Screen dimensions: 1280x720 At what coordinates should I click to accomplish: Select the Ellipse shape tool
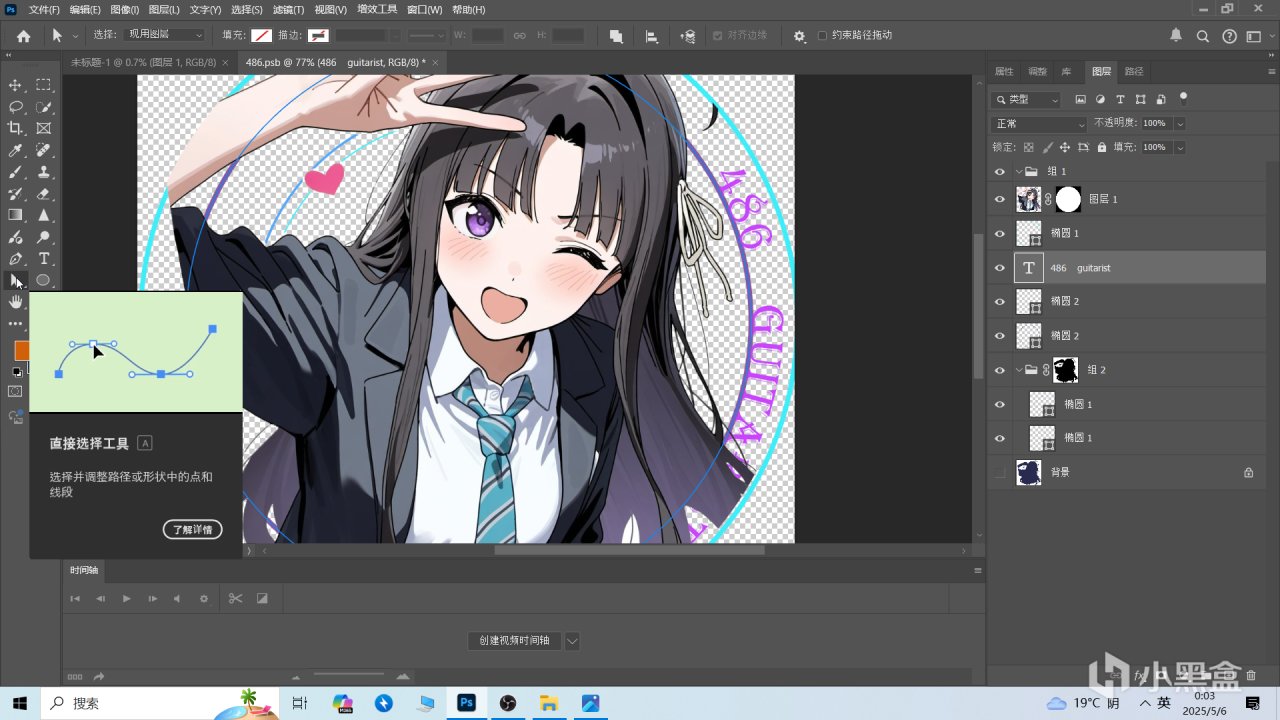tap(44, 281)
